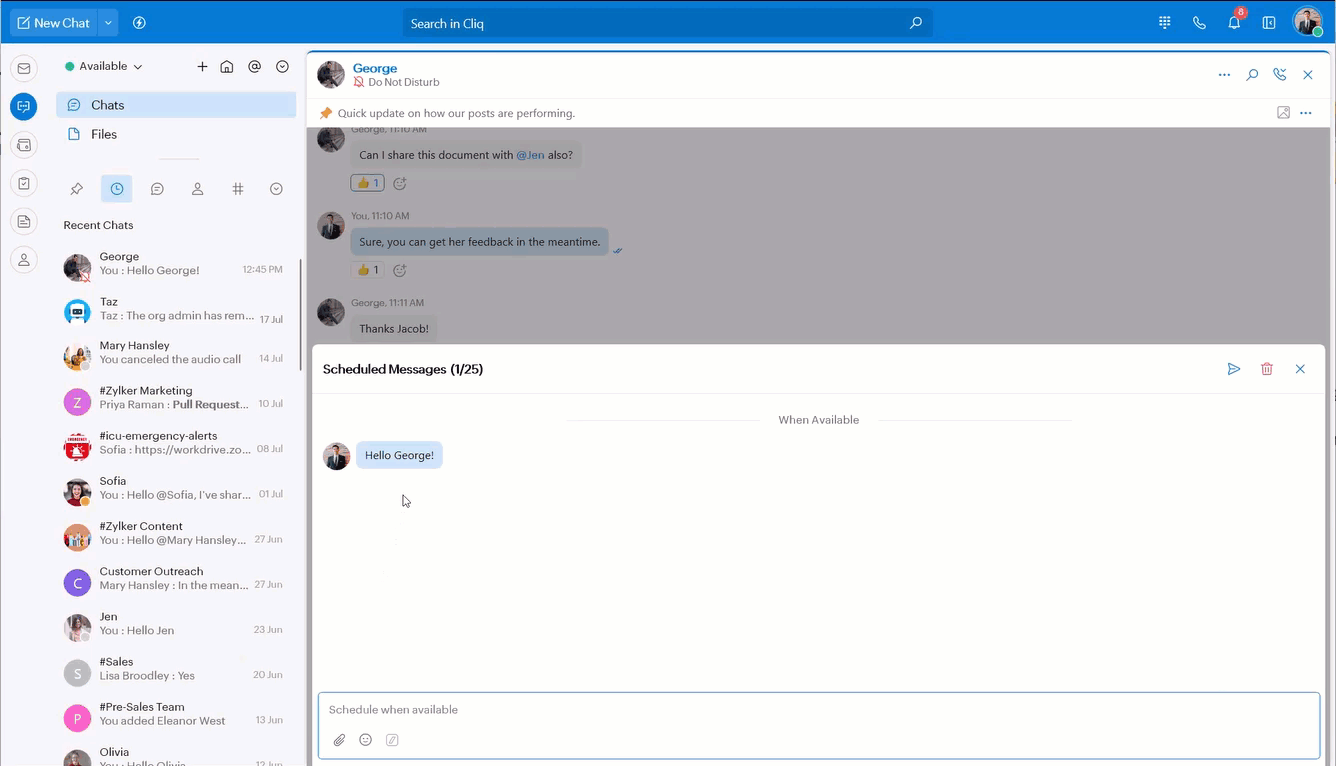Screen dimensions: 1336x766
Task: Open the #Pre-Sales Team channel
Action: pos(176,716)
